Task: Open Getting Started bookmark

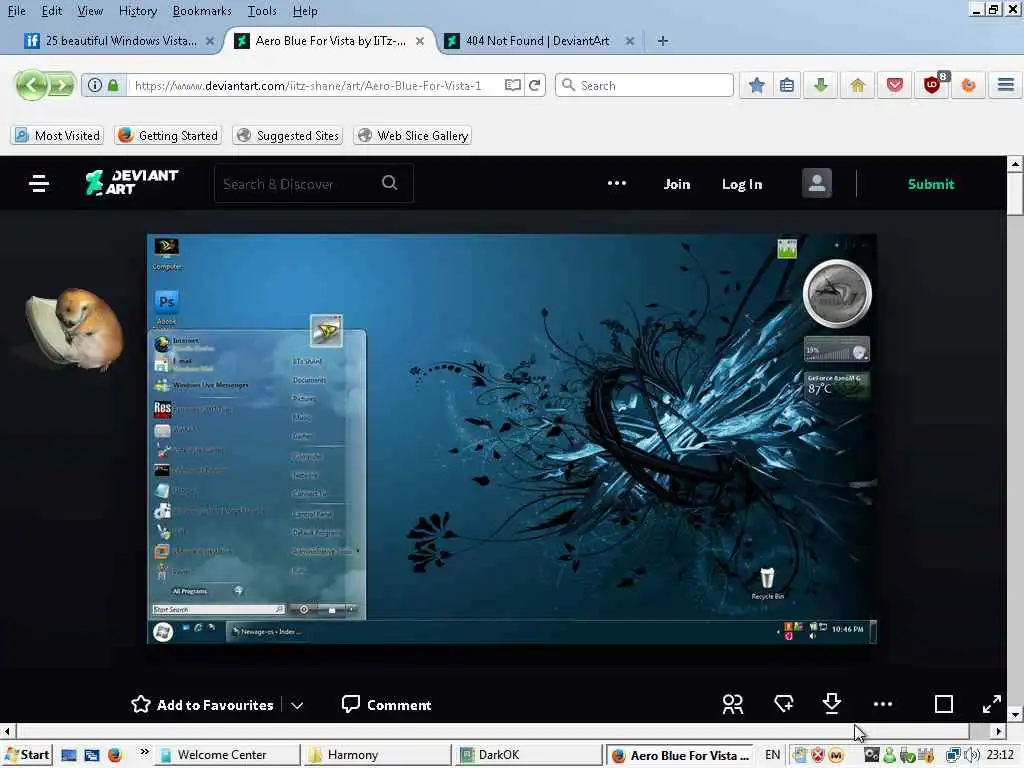Action: tap(168, 135)
